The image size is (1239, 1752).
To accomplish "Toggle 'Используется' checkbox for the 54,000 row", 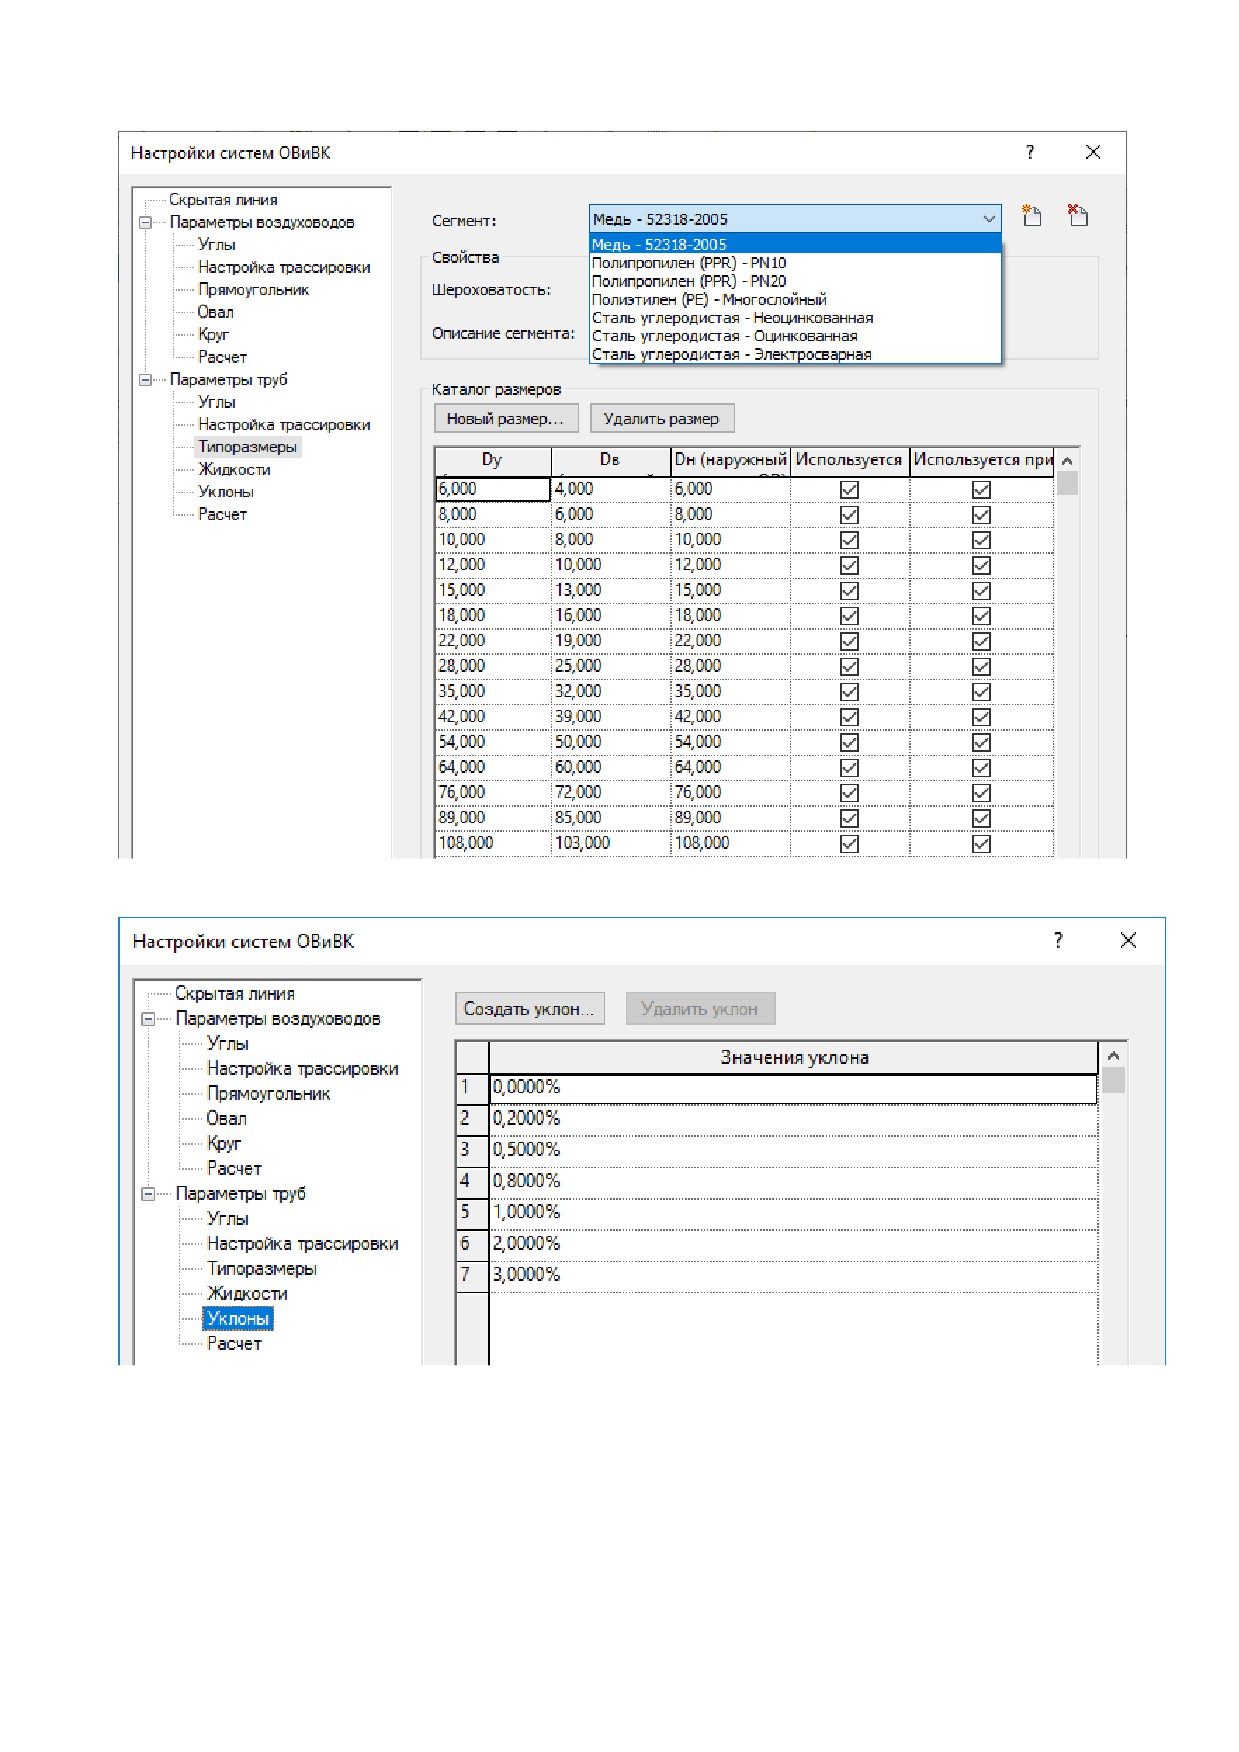I will click(x=849, y=742).
